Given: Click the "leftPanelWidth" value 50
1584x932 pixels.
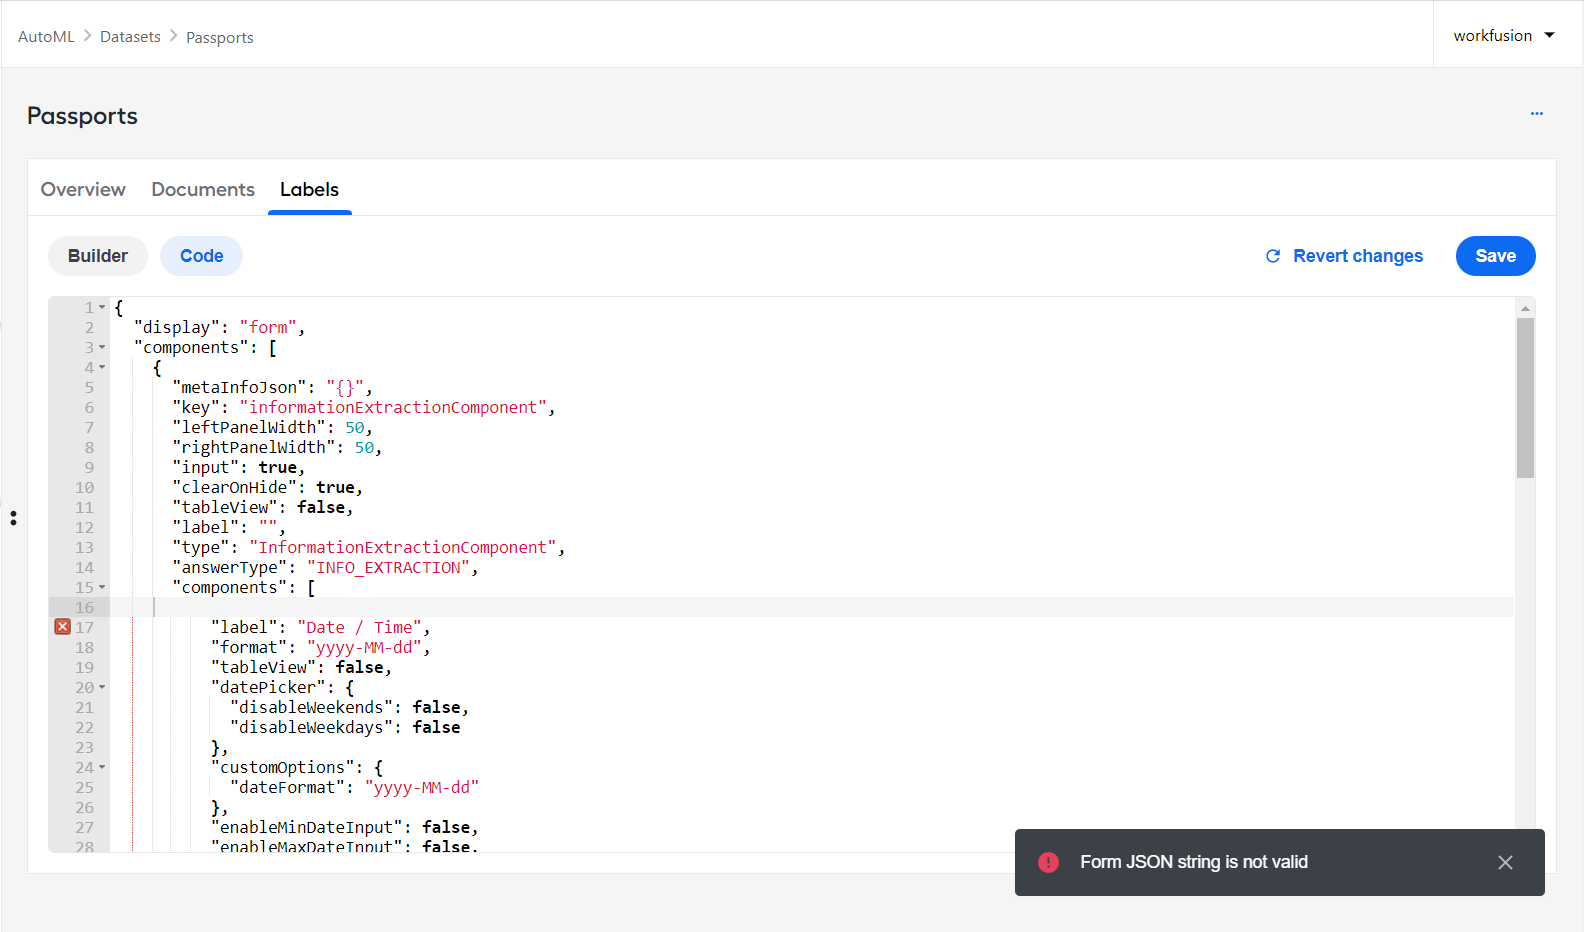Looking at the screenshot, I should pyautogui.click(x=355, y=427).
